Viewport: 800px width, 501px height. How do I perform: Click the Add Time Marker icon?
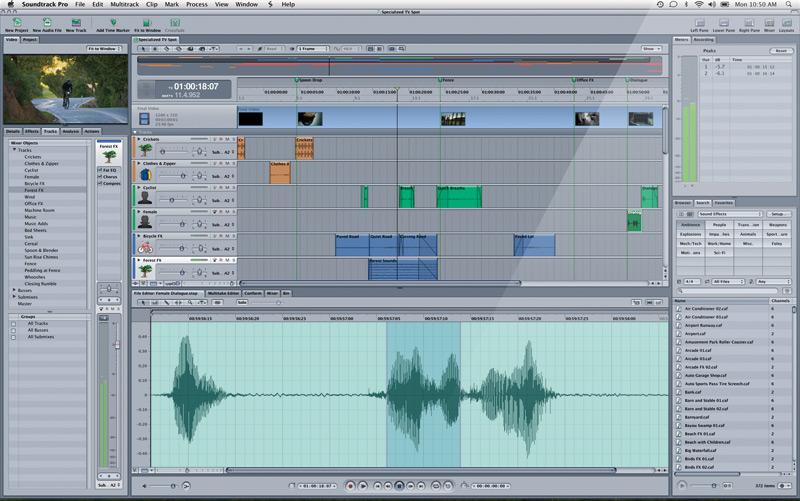click(113, 22)
